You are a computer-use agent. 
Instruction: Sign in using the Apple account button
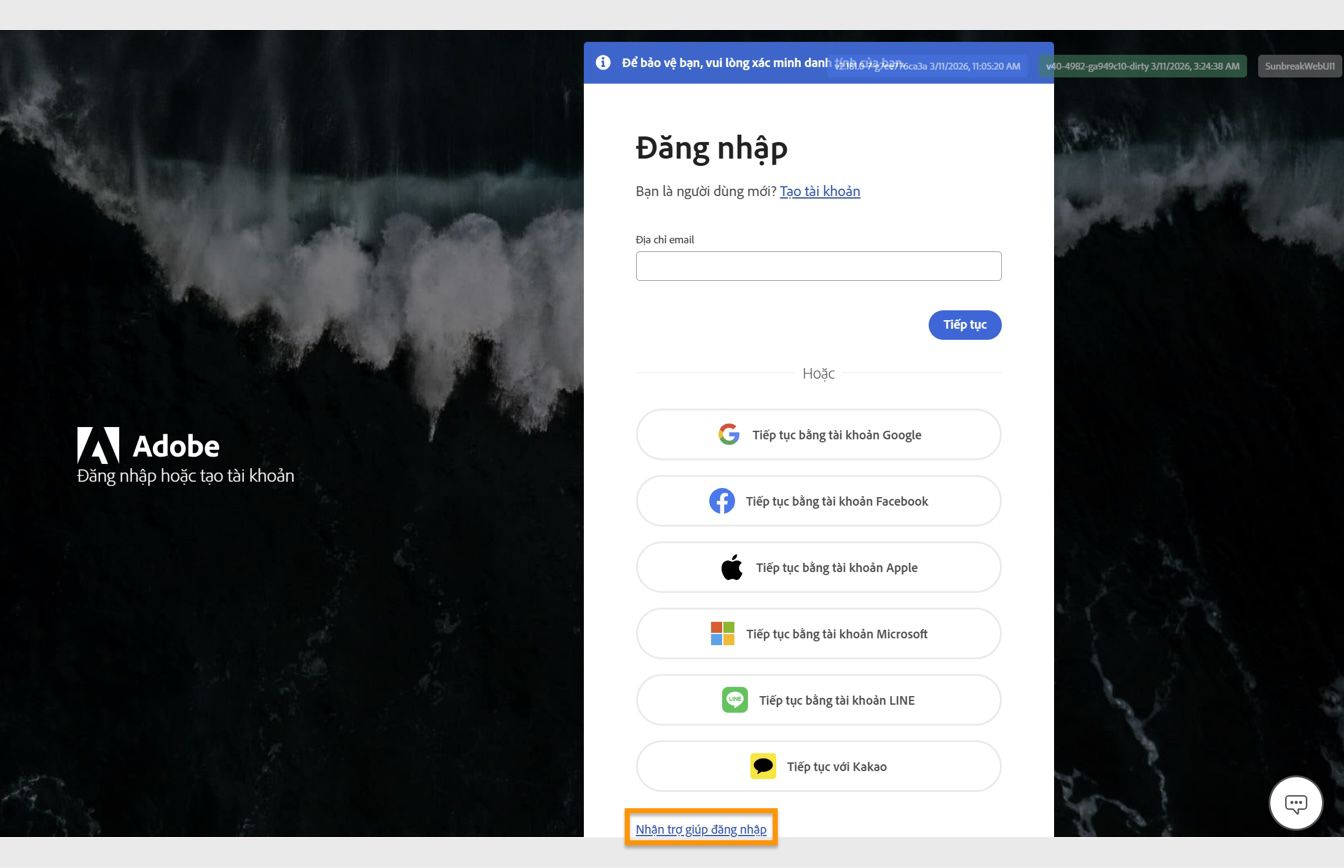pyautogui.click(x=818, y=568)
